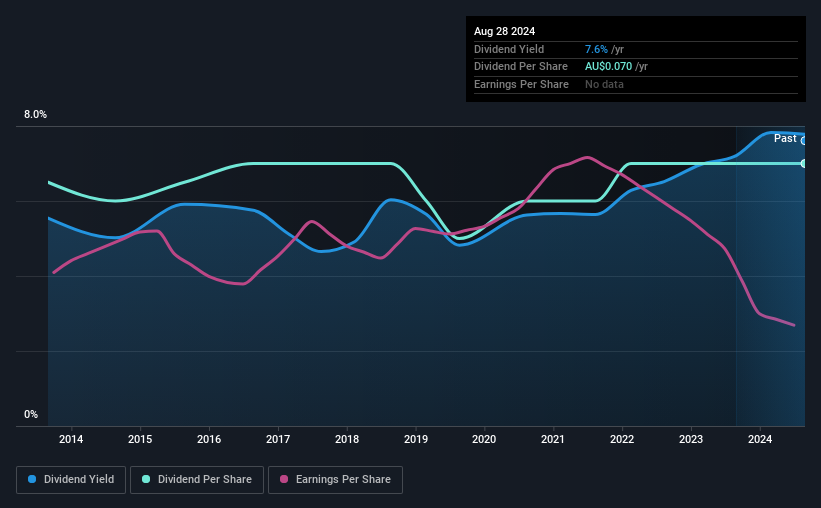
Task: Click the 2017 x-axis label
Action: pyautogui.click(x=278, y=439)
